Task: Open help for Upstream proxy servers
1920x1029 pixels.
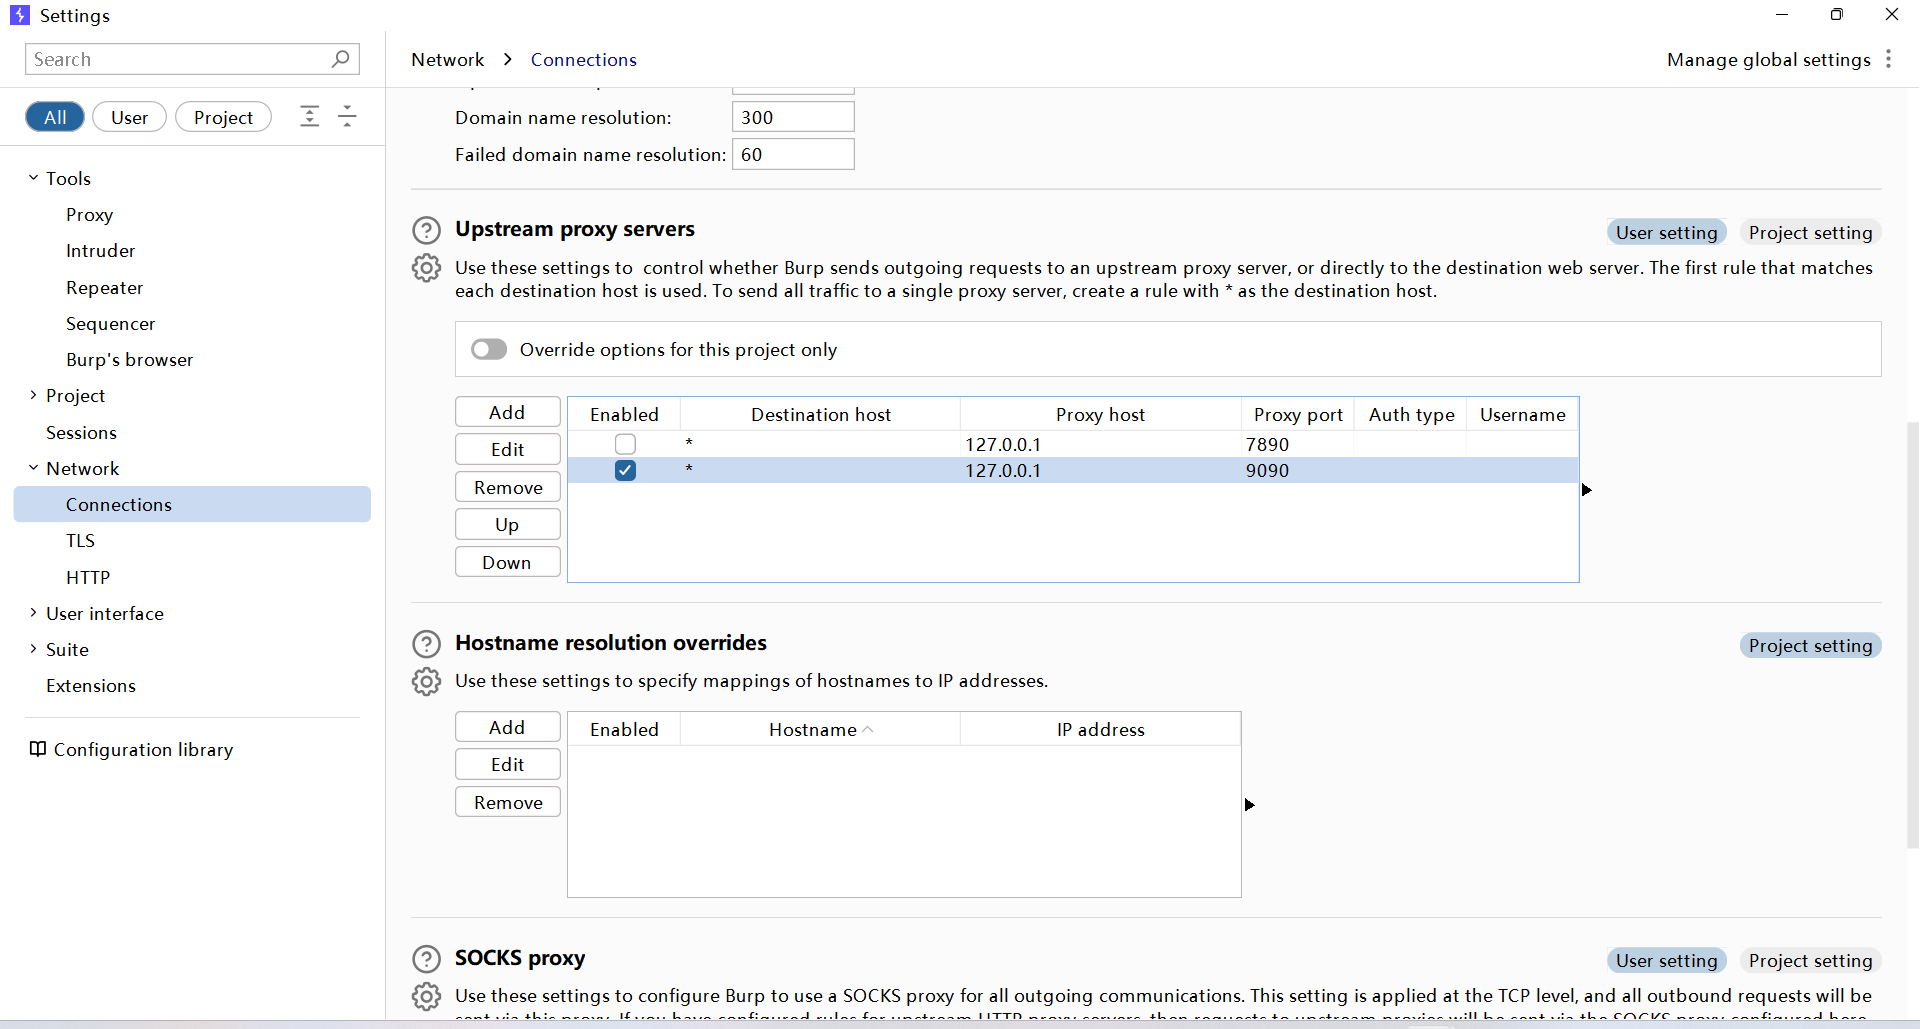Action: 426,230
